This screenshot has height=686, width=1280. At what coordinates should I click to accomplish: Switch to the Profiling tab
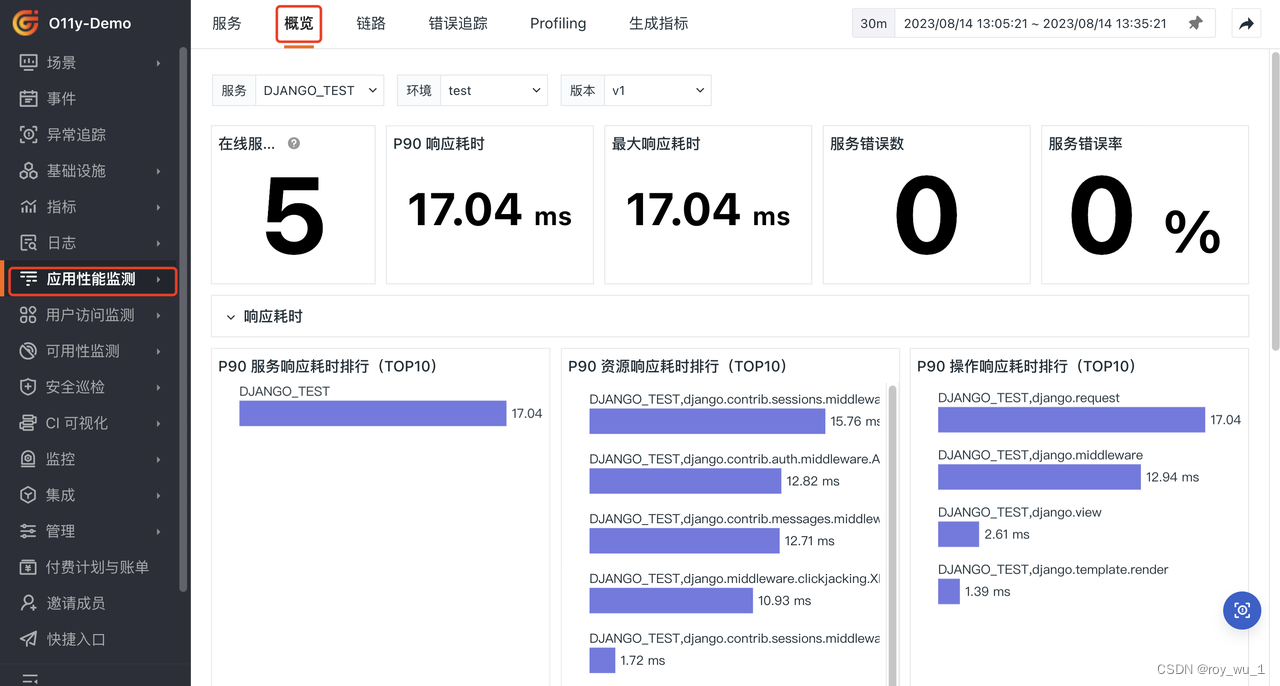[x=557, y=23]
